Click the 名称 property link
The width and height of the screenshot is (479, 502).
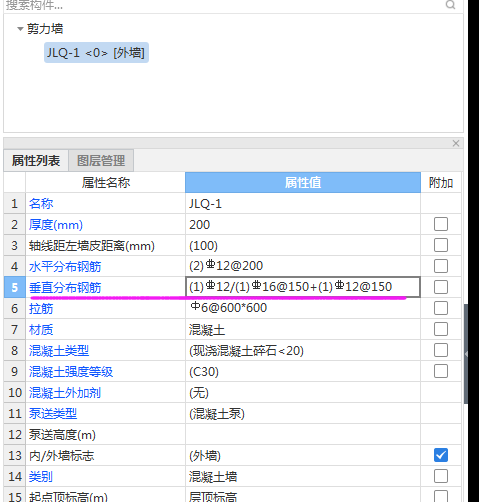coord(41,204)
